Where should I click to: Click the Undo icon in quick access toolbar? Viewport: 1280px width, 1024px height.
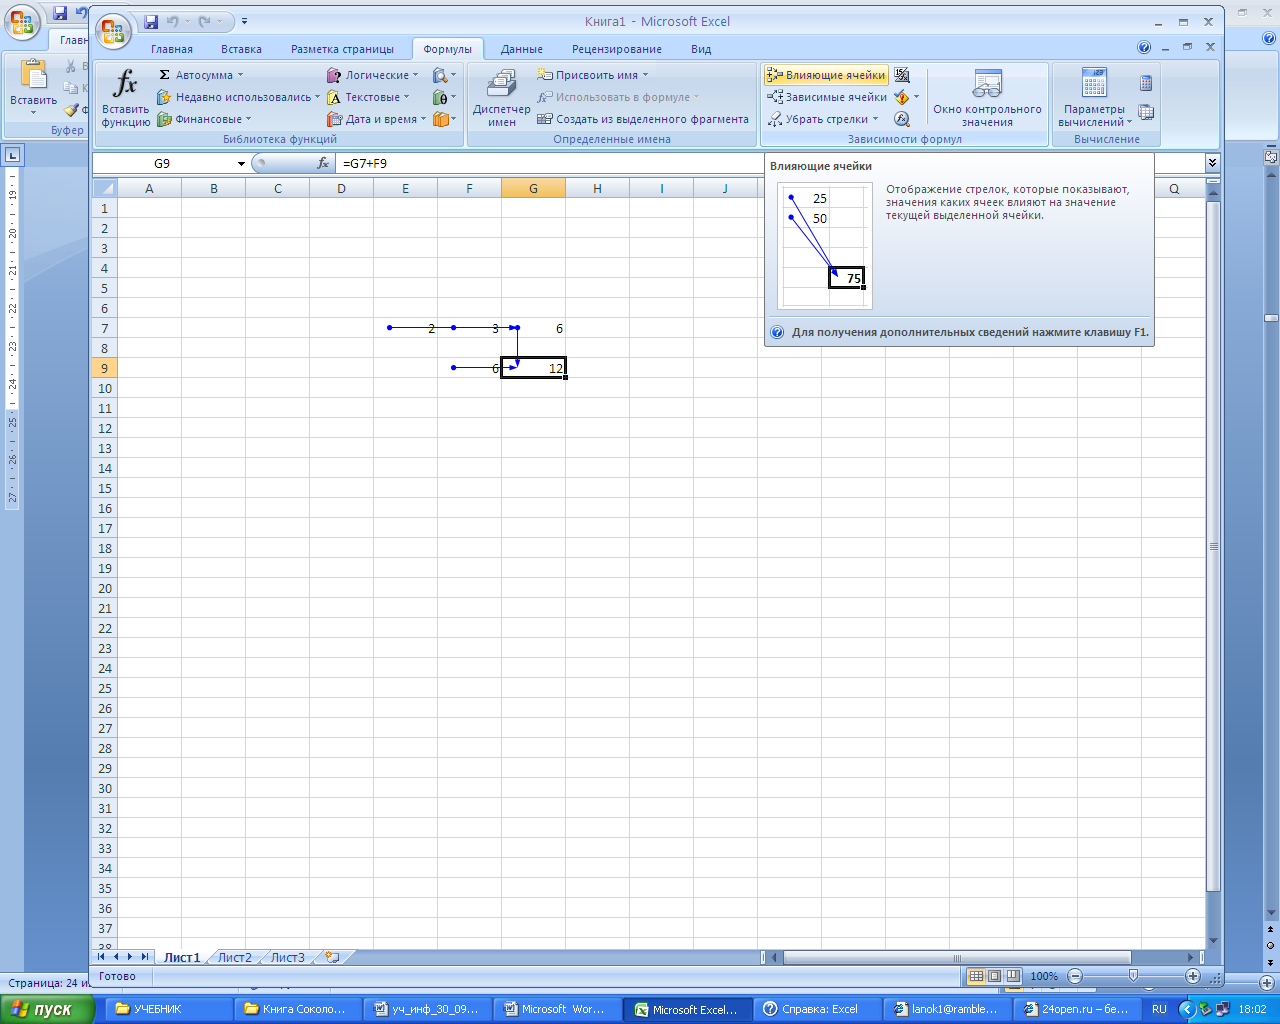tap(173, 21)
